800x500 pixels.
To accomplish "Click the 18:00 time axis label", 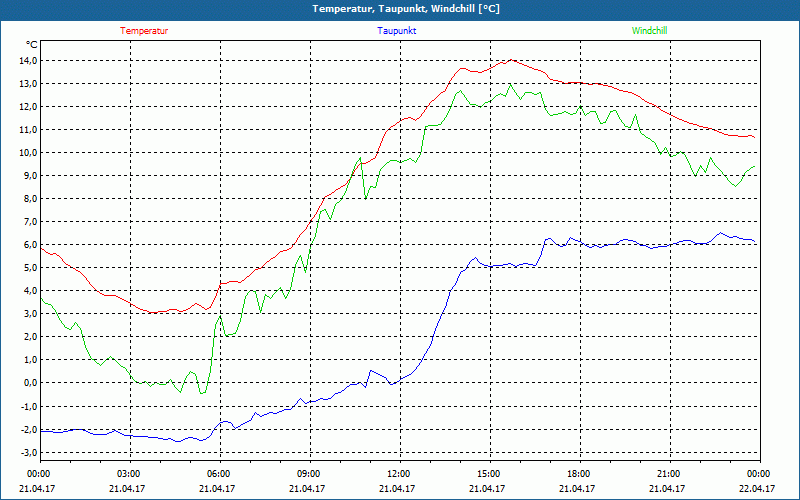I will pos(578,474).
